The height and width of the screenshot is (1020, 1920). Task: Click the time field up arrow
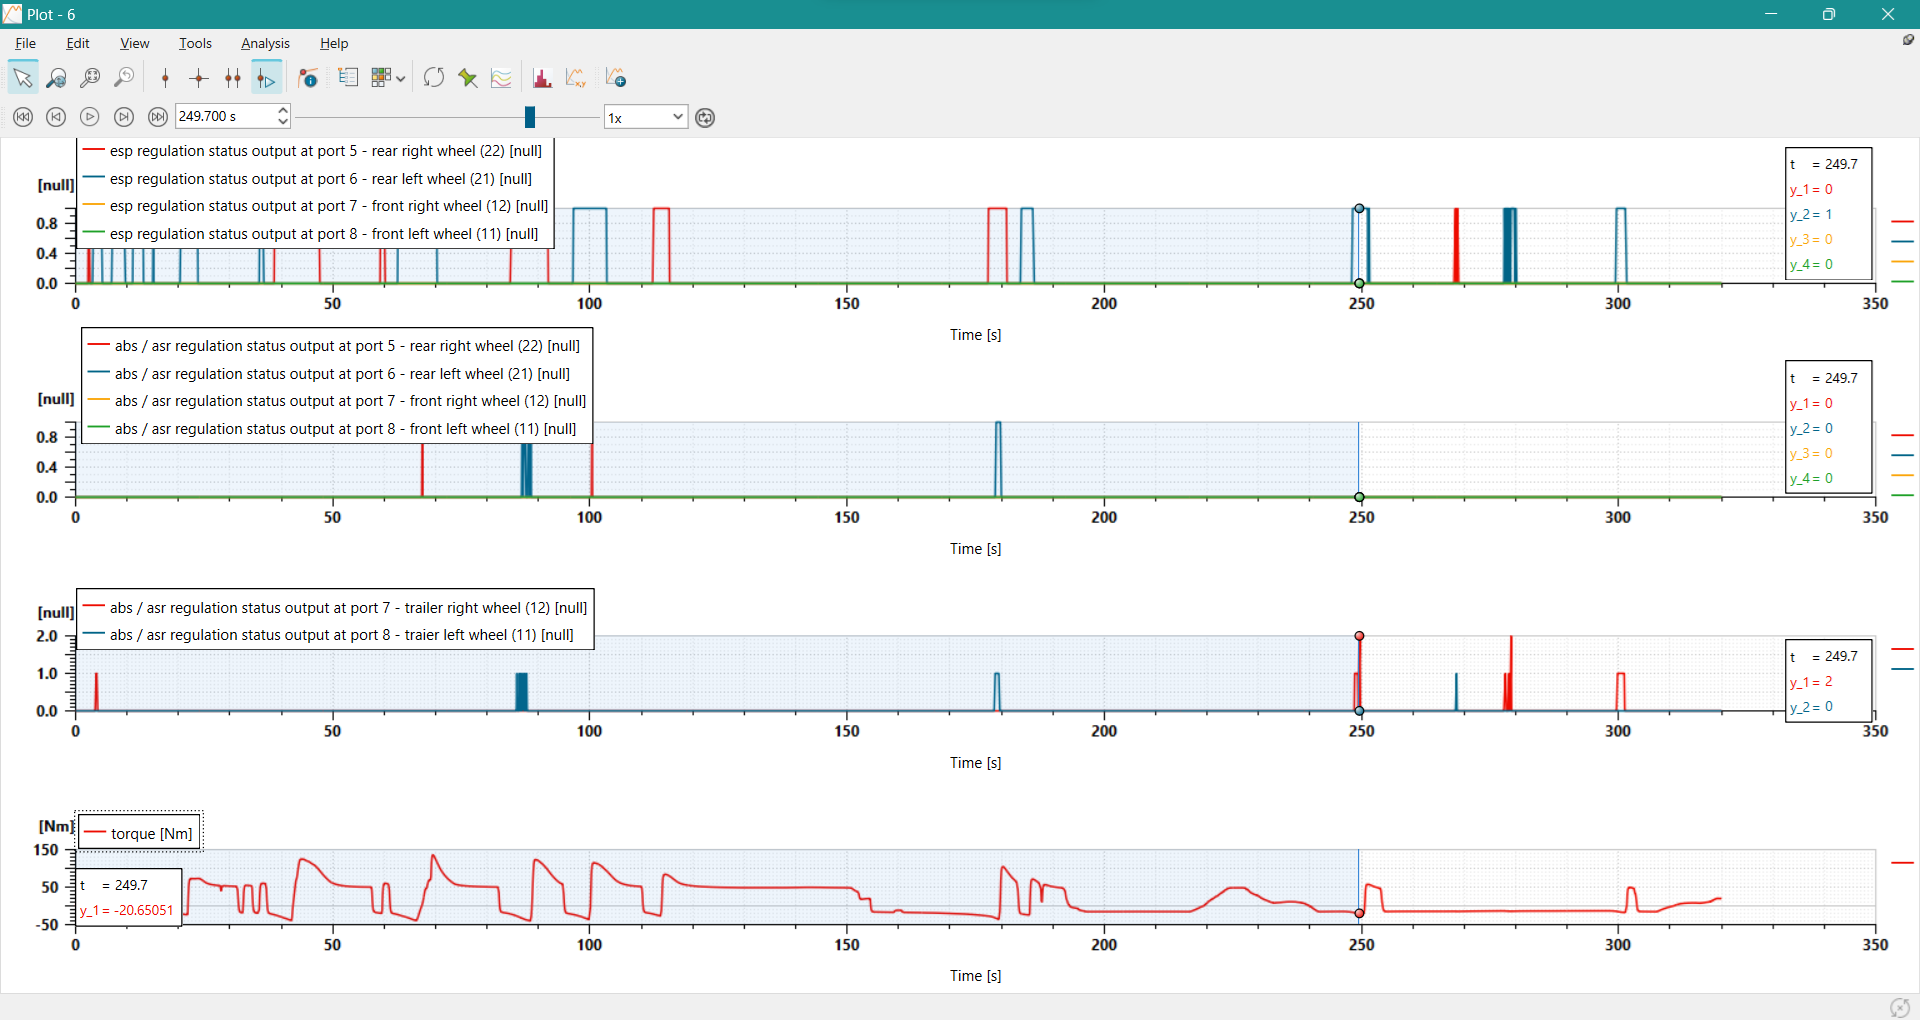click(284, 111)
